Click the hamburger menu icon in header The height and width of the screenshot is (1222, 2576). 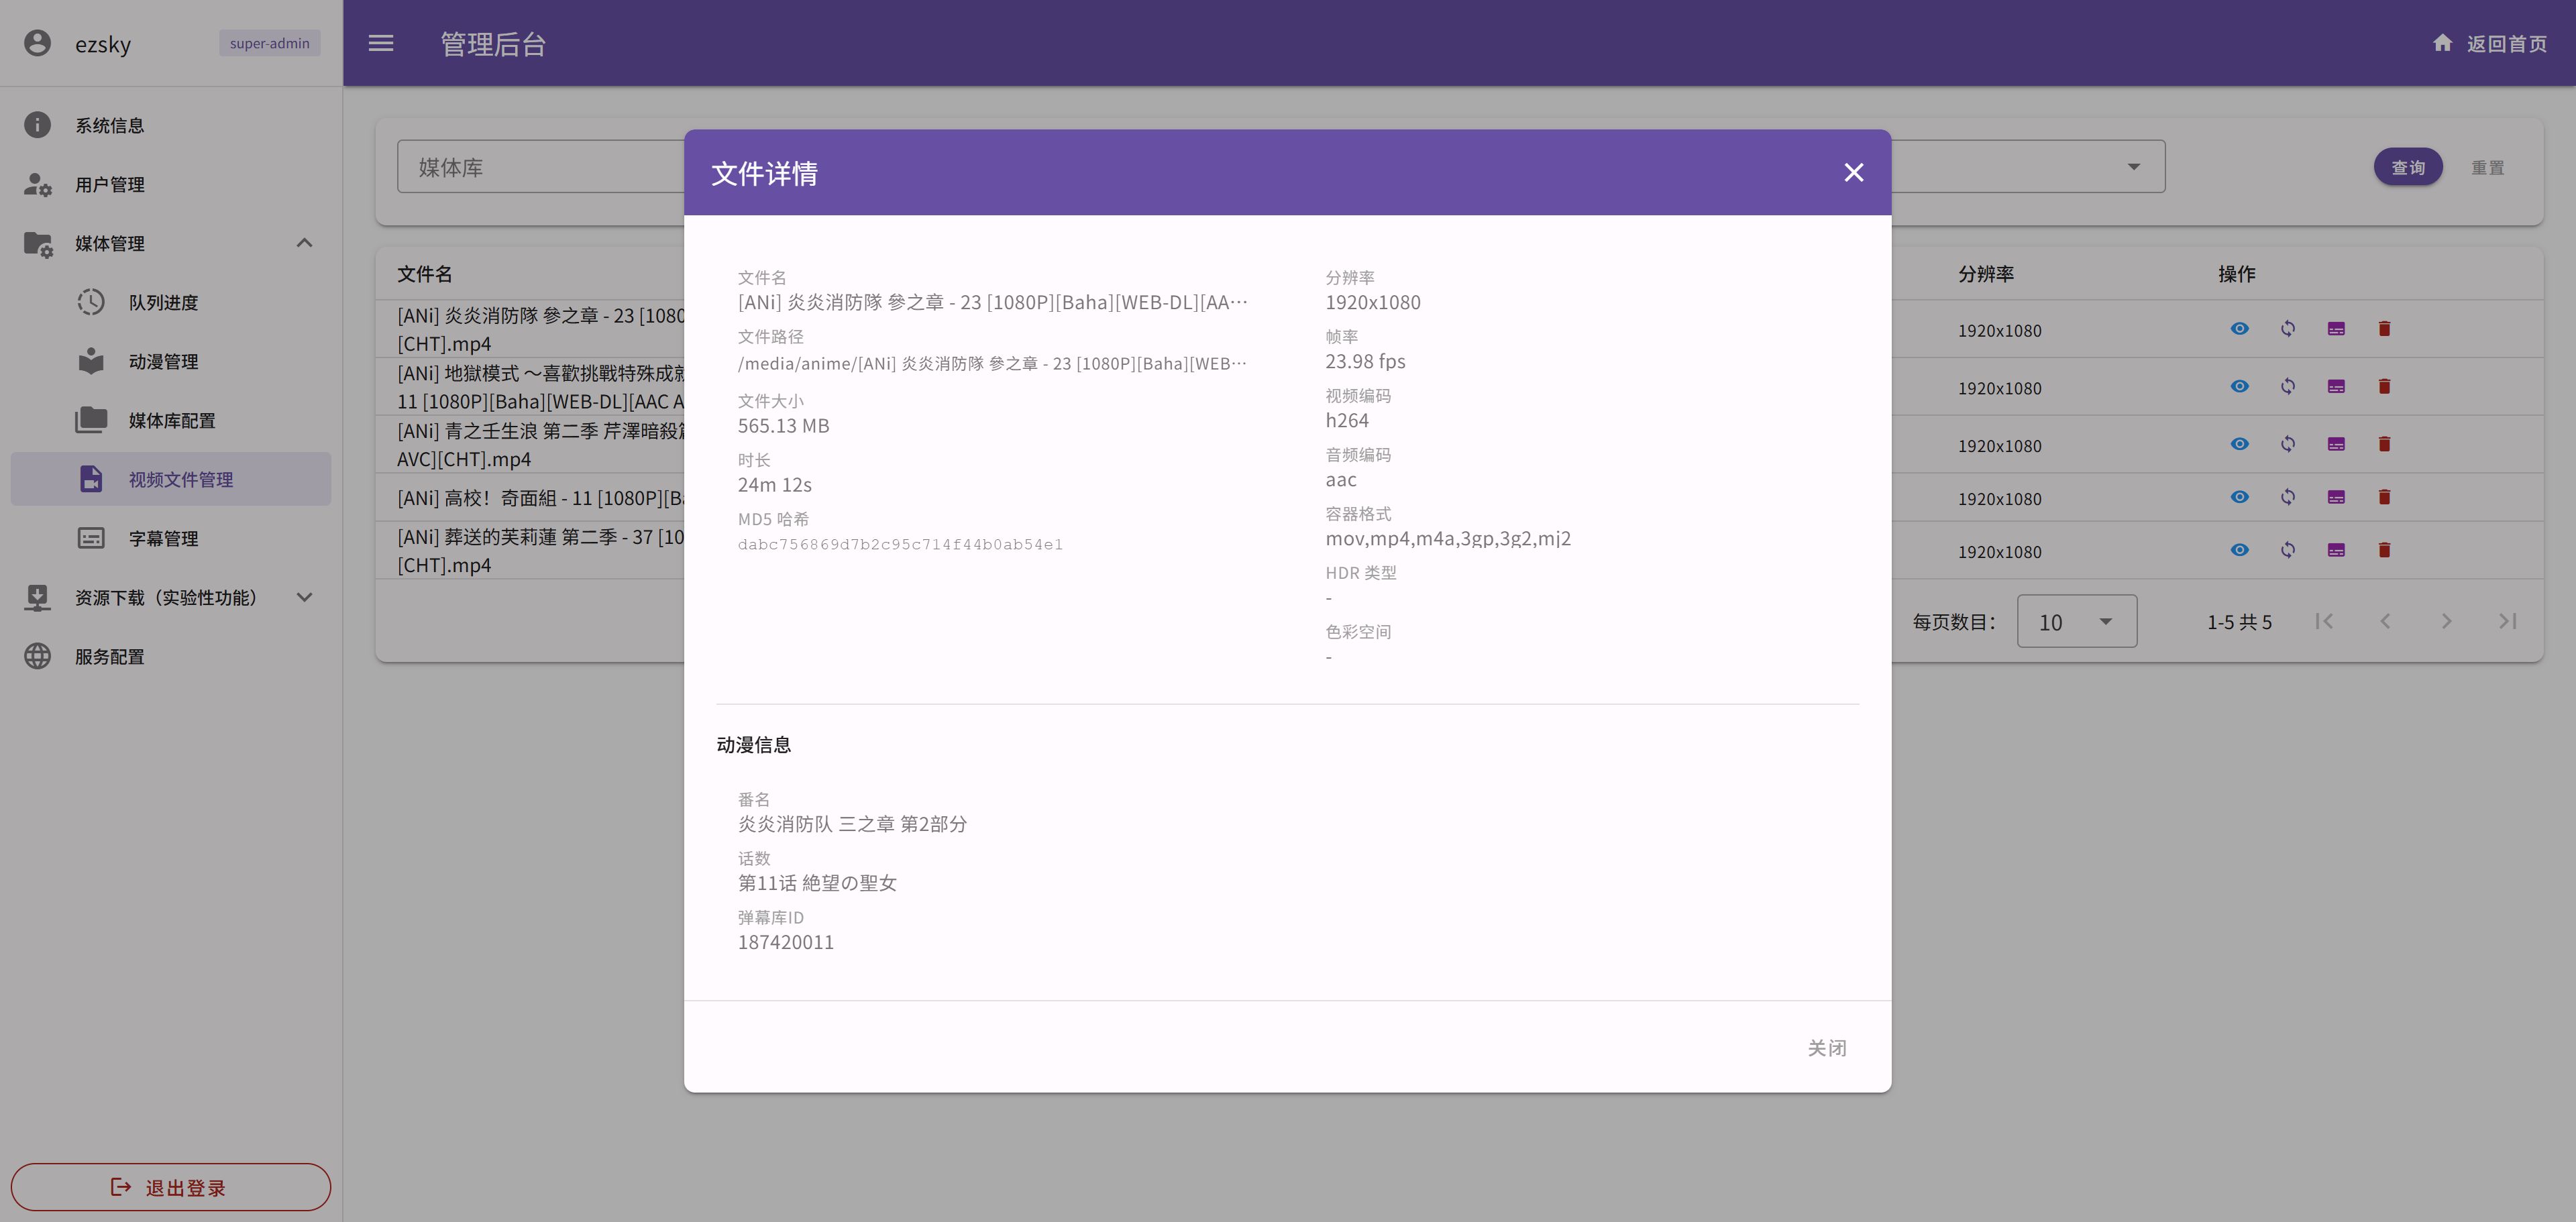[381, 43]
